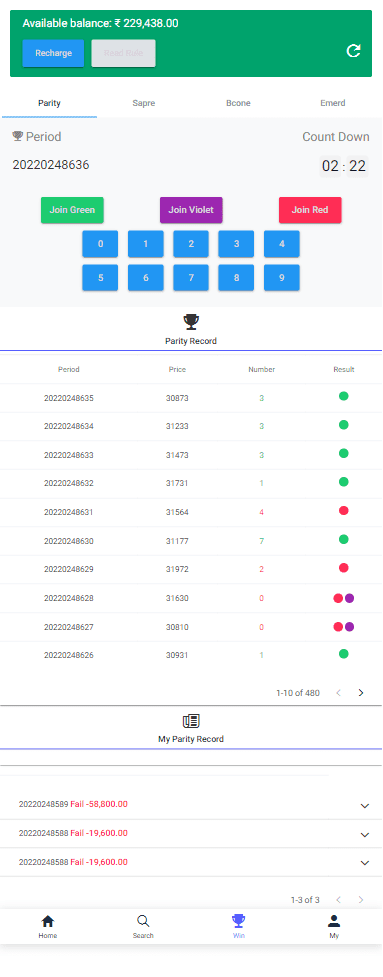
Task: Click the Read Rule button
Action: click(123, 53)
